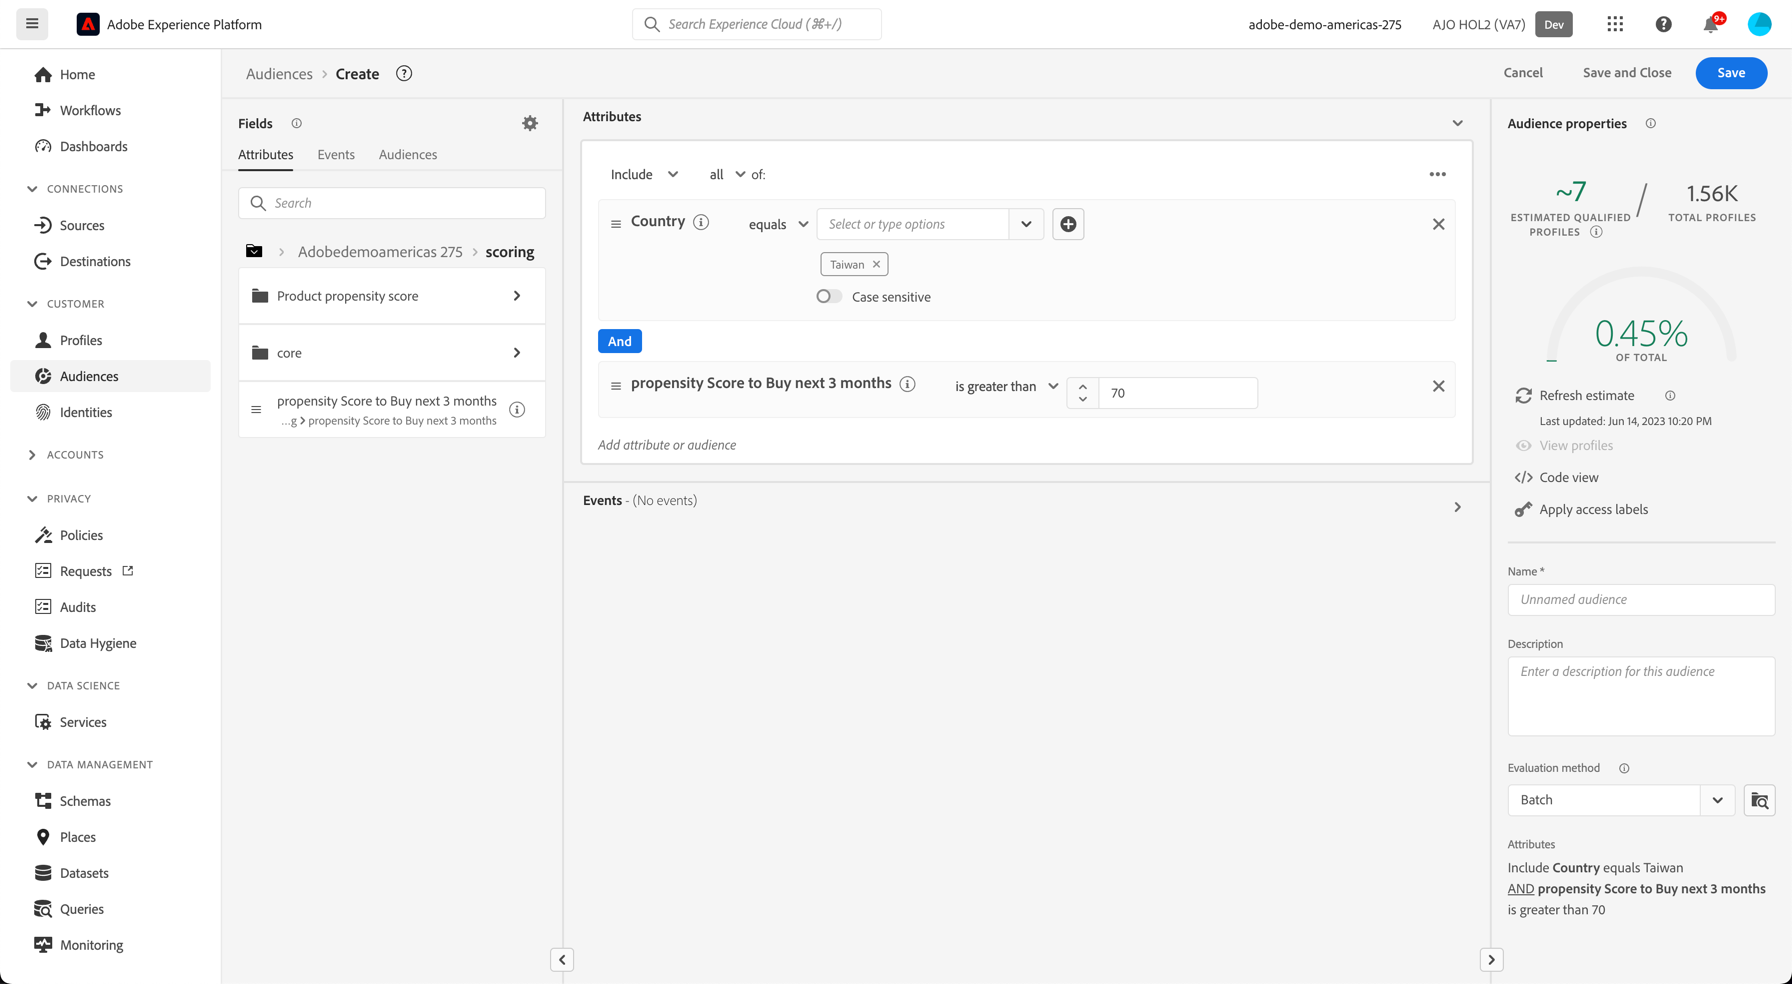Show info for Country attribute
Image resolution: width=1792 pixels, height=984 pixels.
[x=701, y=222]
